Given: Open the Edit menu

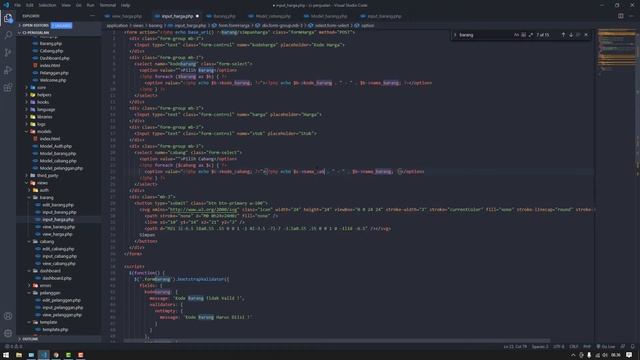Looking at the screenshot, I should [x=30, y=5].
